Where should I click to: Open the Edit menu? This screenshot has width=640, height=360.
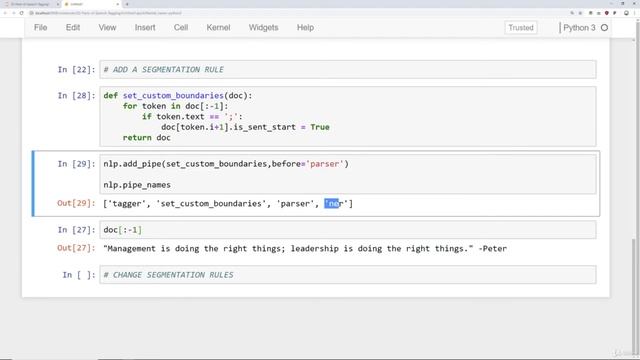coord(73,27)
